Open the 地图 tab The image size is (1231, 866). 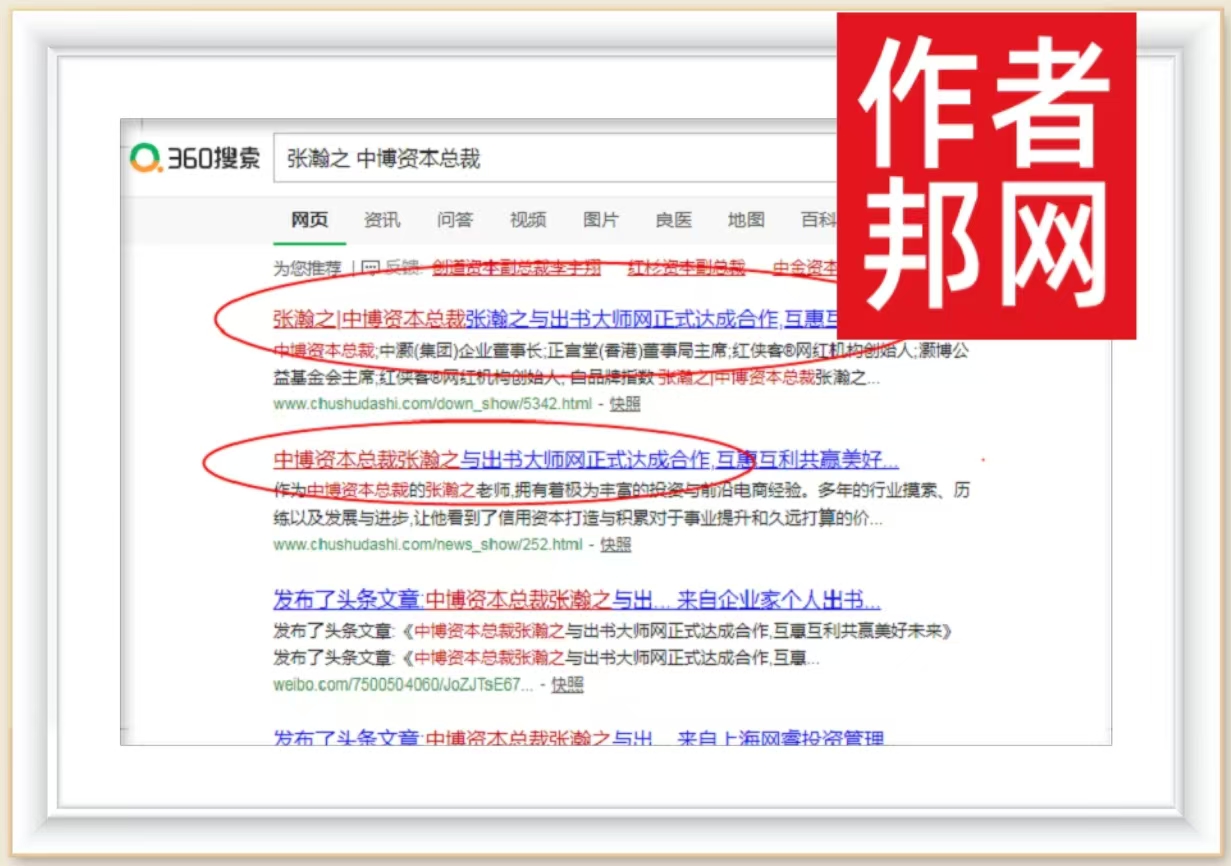pyautogui.click(x=746, y=220)
